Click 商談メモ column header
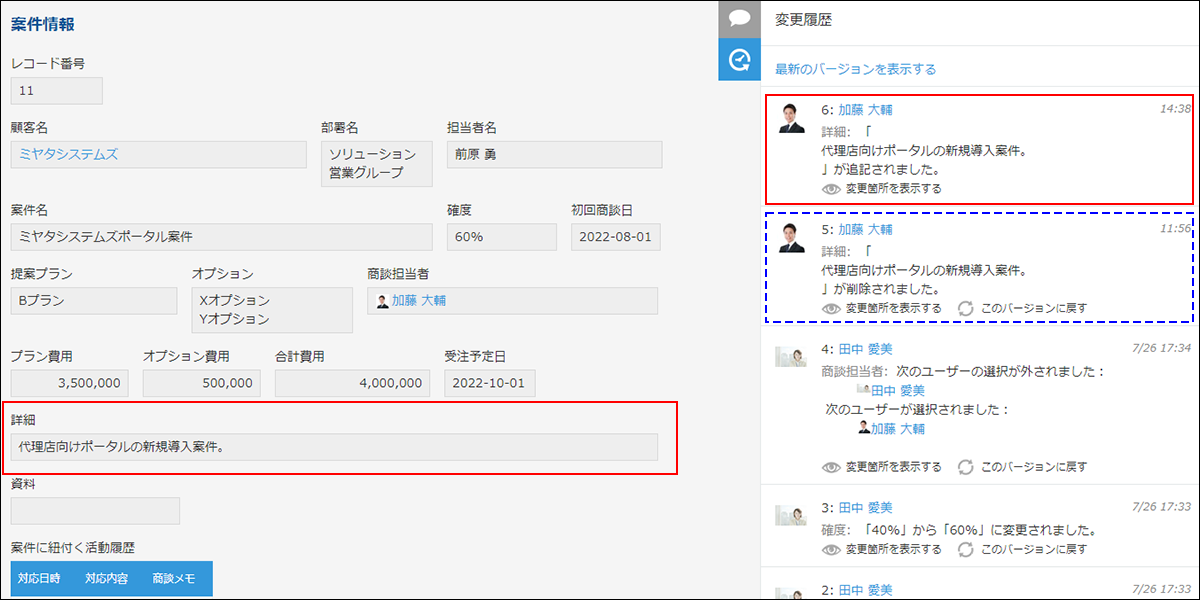Screen dimensions: 1200x600 pos(174,578)
